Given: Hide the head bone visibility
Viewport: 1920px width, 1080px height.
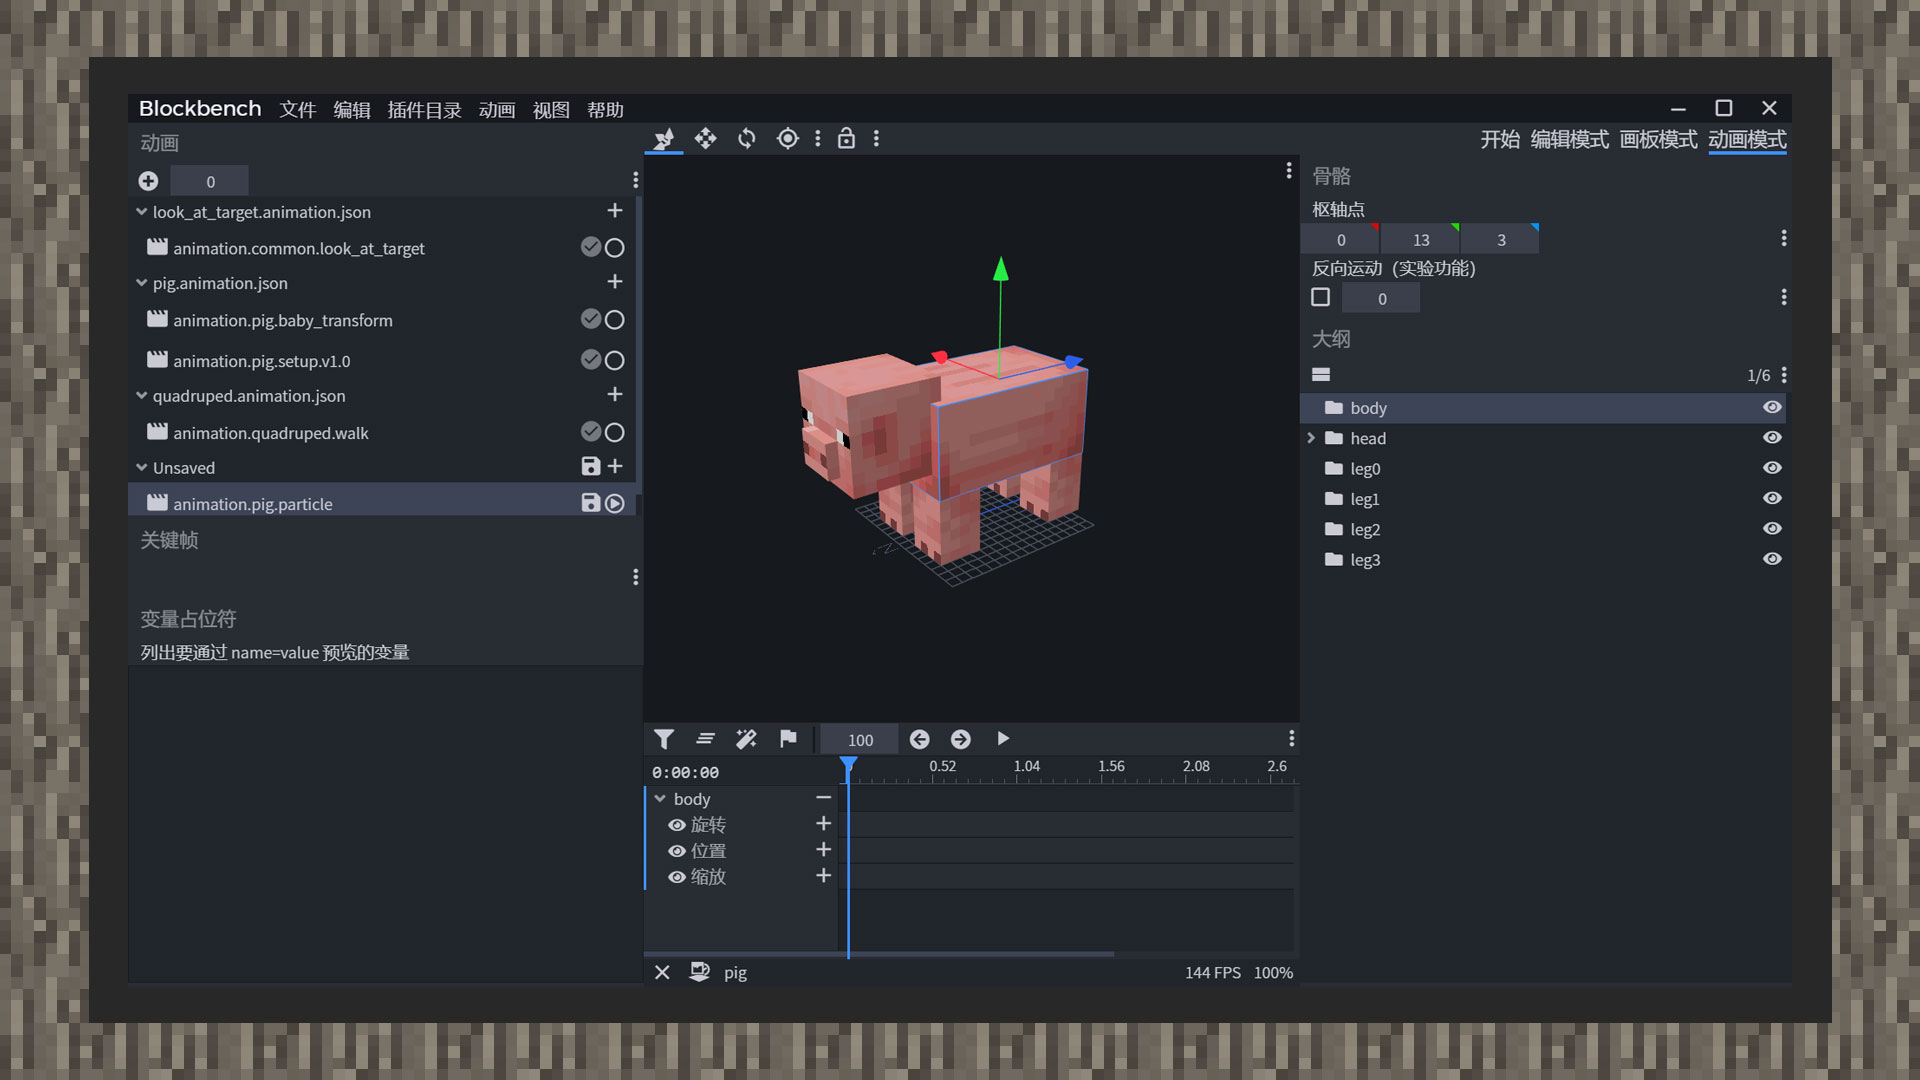Looking at the screenshot, I should click(x=1772, y=438).
